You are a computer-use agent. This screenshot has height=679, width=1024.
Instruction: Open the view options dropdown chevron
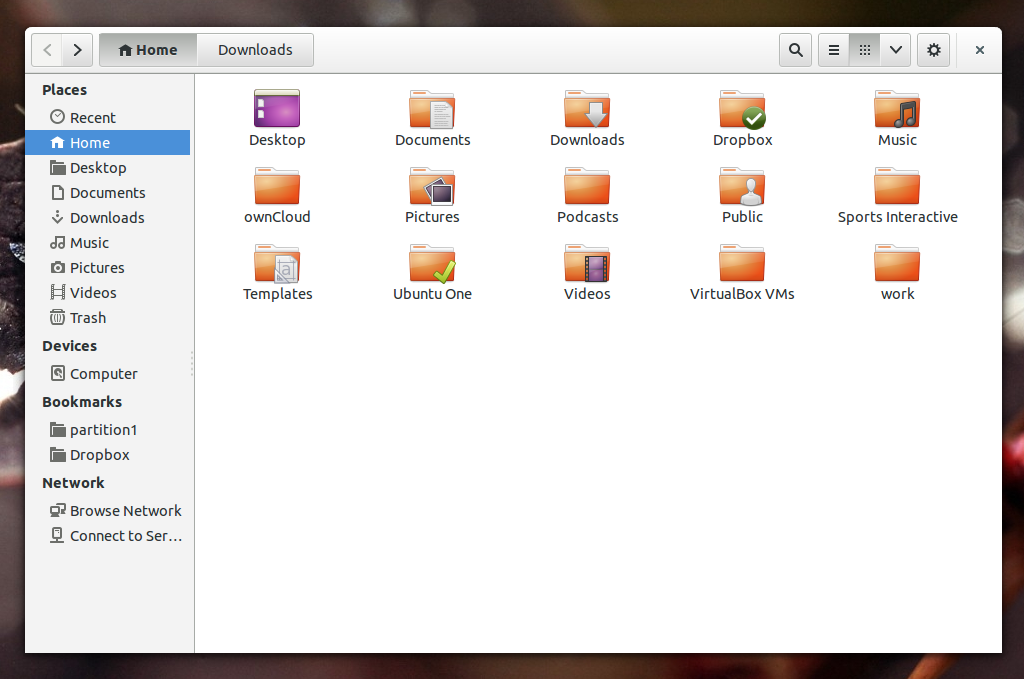[895, 49]
